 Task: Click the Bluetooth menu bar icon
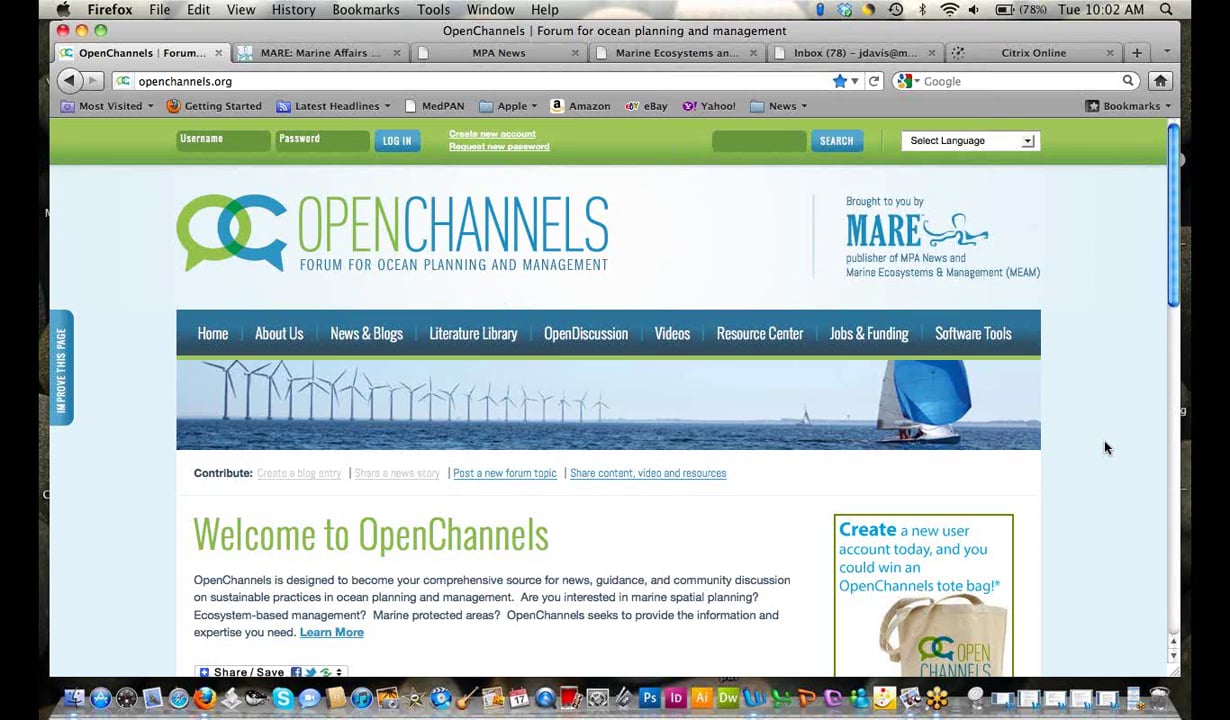pos(922,10)
